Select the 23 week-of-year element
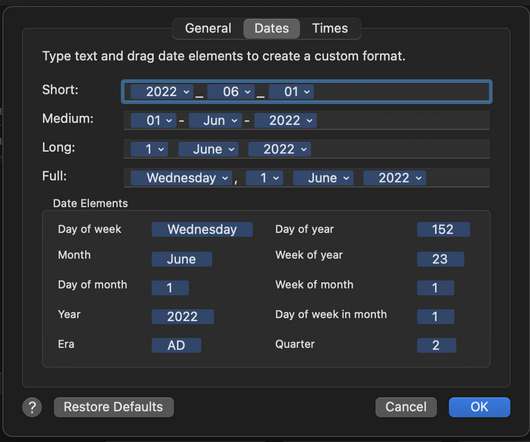This screenshot has width=530, height=442. (440, 259)
